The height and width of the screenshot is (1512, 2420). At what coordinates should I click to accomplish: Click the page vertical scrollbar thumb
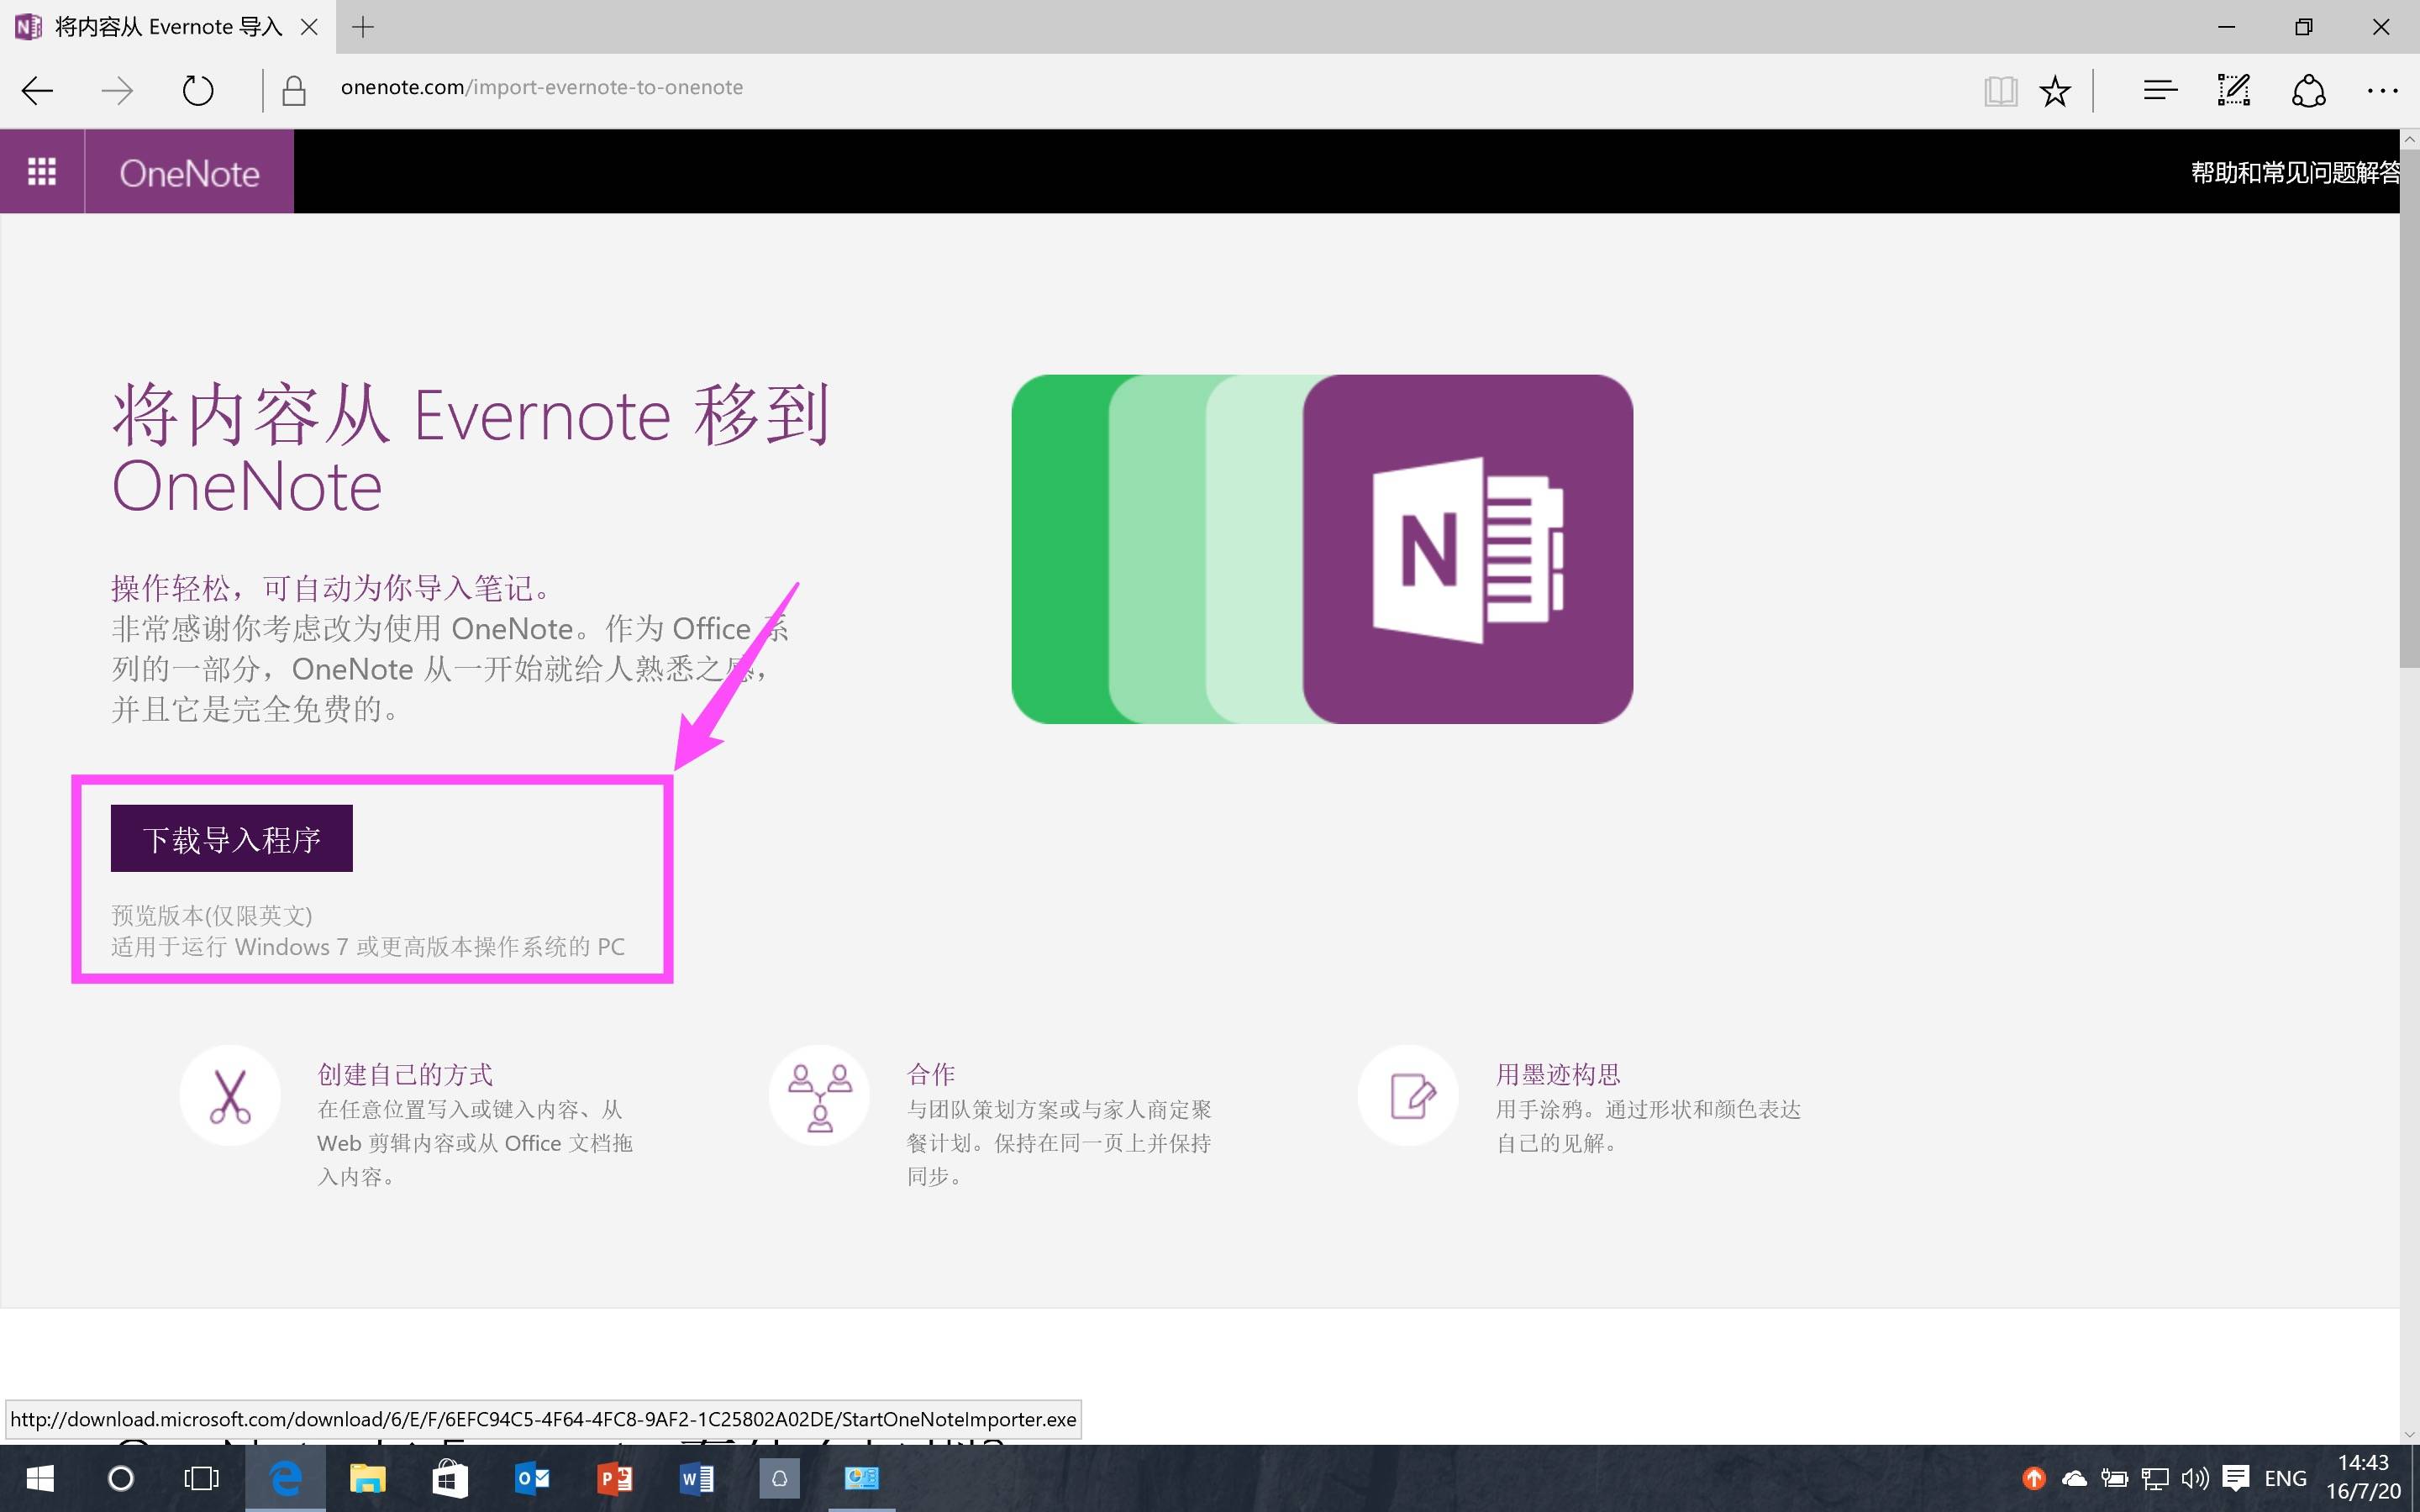[2409, 400]
